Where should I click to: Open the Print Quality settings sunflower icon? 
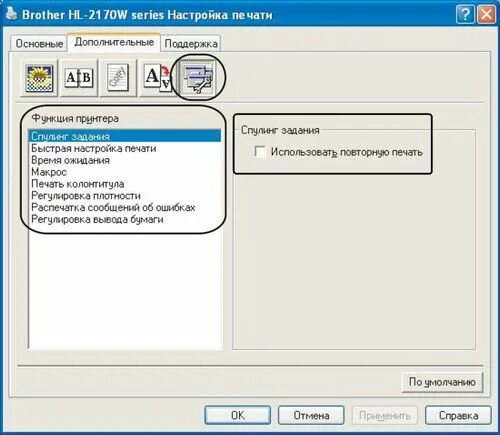[39, 78]
